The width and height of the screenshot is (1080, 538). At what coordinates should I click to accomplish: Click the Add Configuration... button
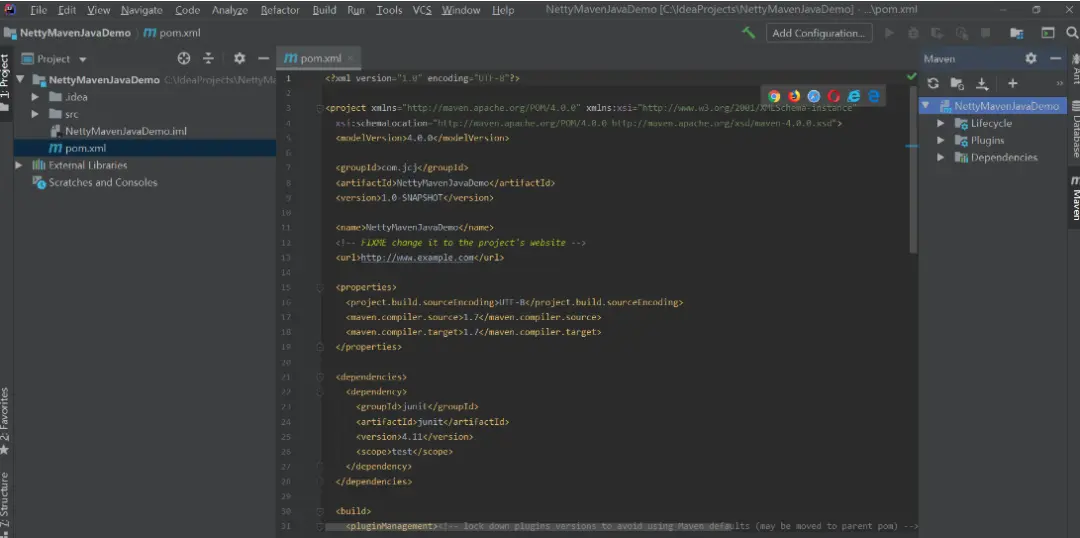818,33
